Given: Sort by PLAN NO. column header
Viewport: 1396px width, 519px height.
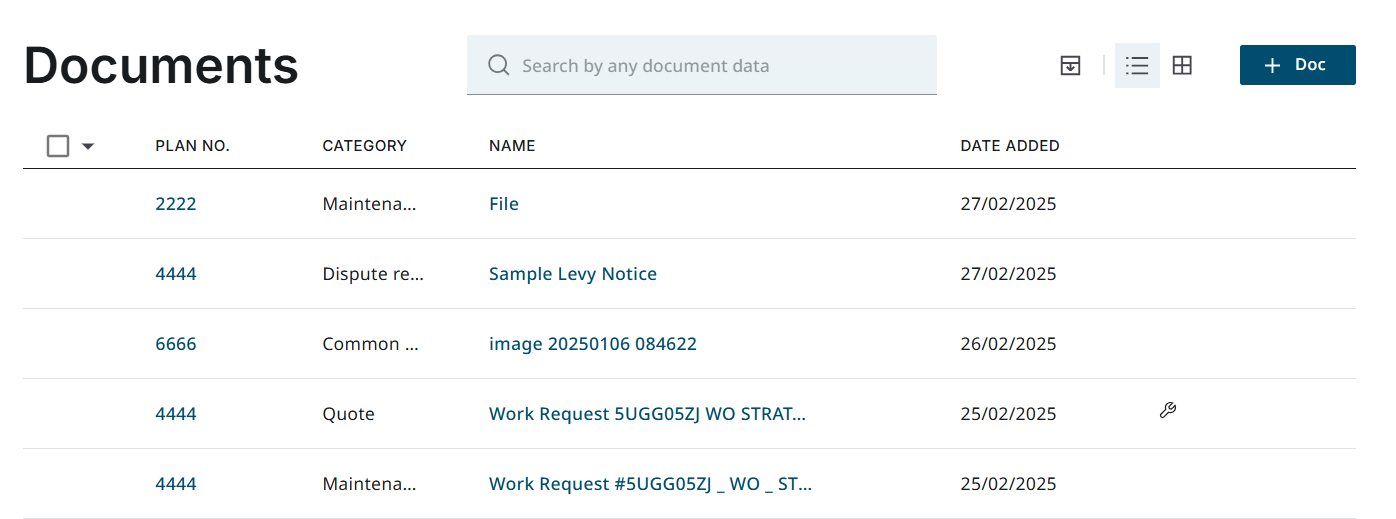Looking at the screenshot, I should (193, 146).
